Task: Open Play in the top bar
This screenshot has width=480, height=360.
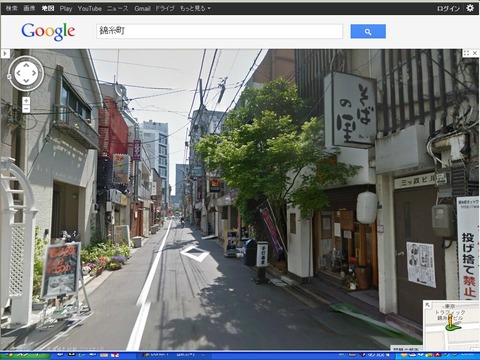Action: coord(66,9)
